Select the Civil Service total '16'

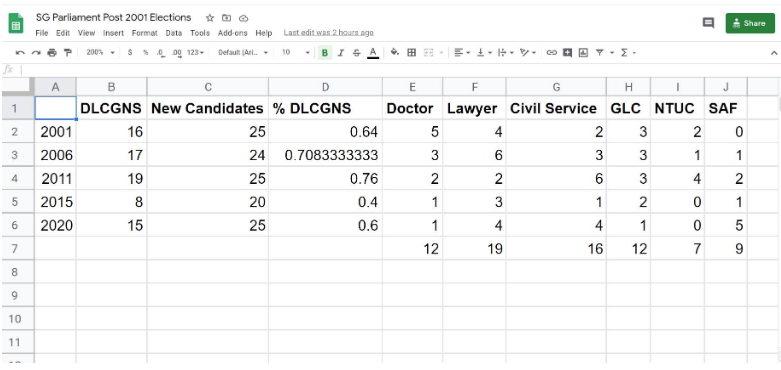coord(556,248)
